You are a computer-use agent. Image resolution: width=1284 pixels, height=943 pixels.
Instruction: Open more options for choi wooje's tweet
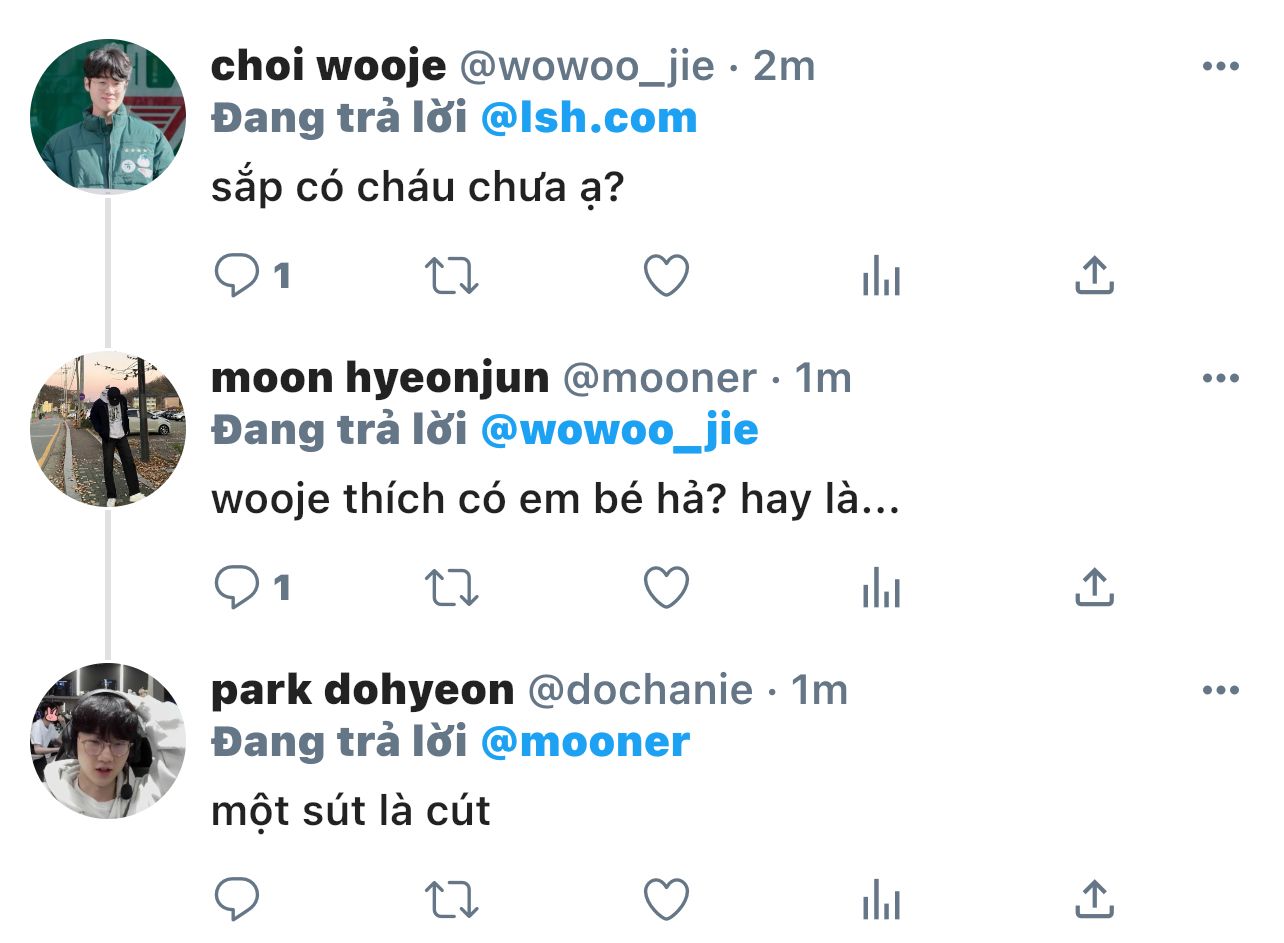[x=1221, y=67]
